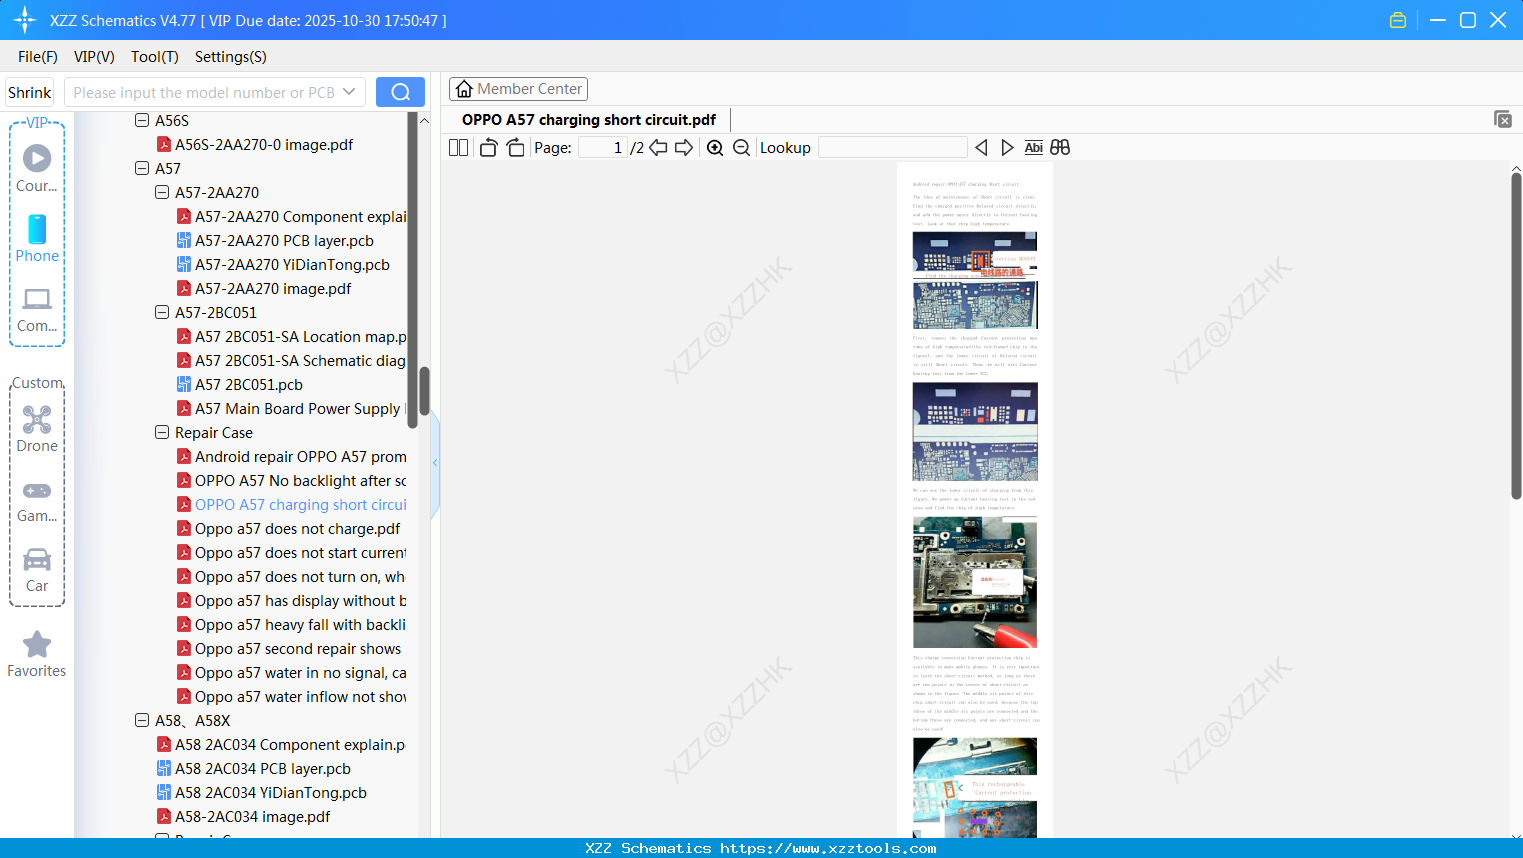This screenshot has width=1523, height=858.
Task: Open the Member Center
Action: 518,89
